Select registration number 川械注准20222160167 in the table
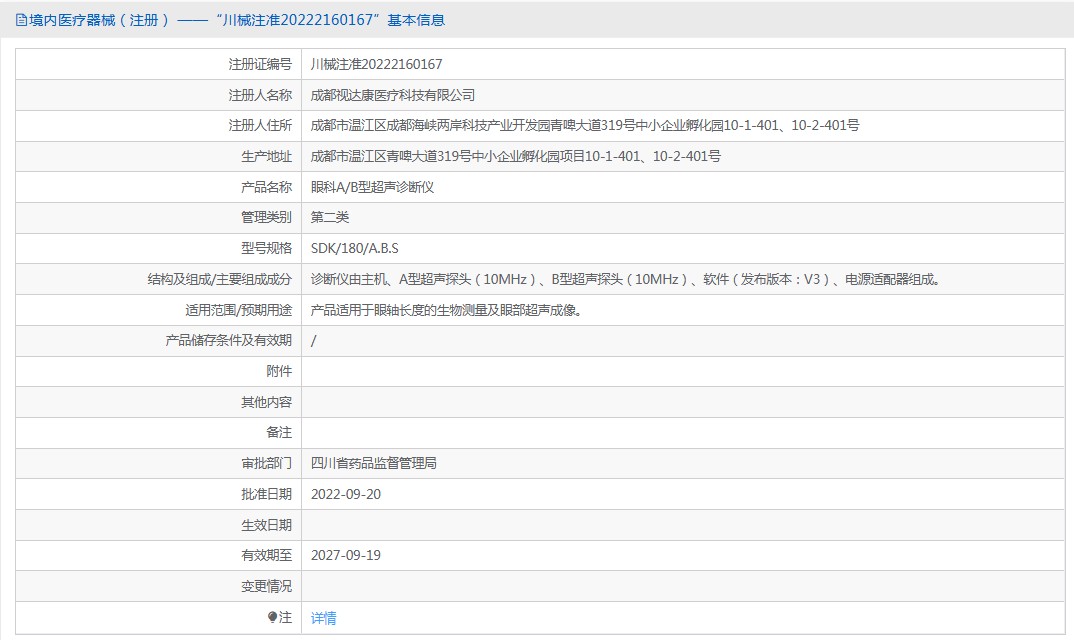1074x640 pixels. tap(376, 64)
